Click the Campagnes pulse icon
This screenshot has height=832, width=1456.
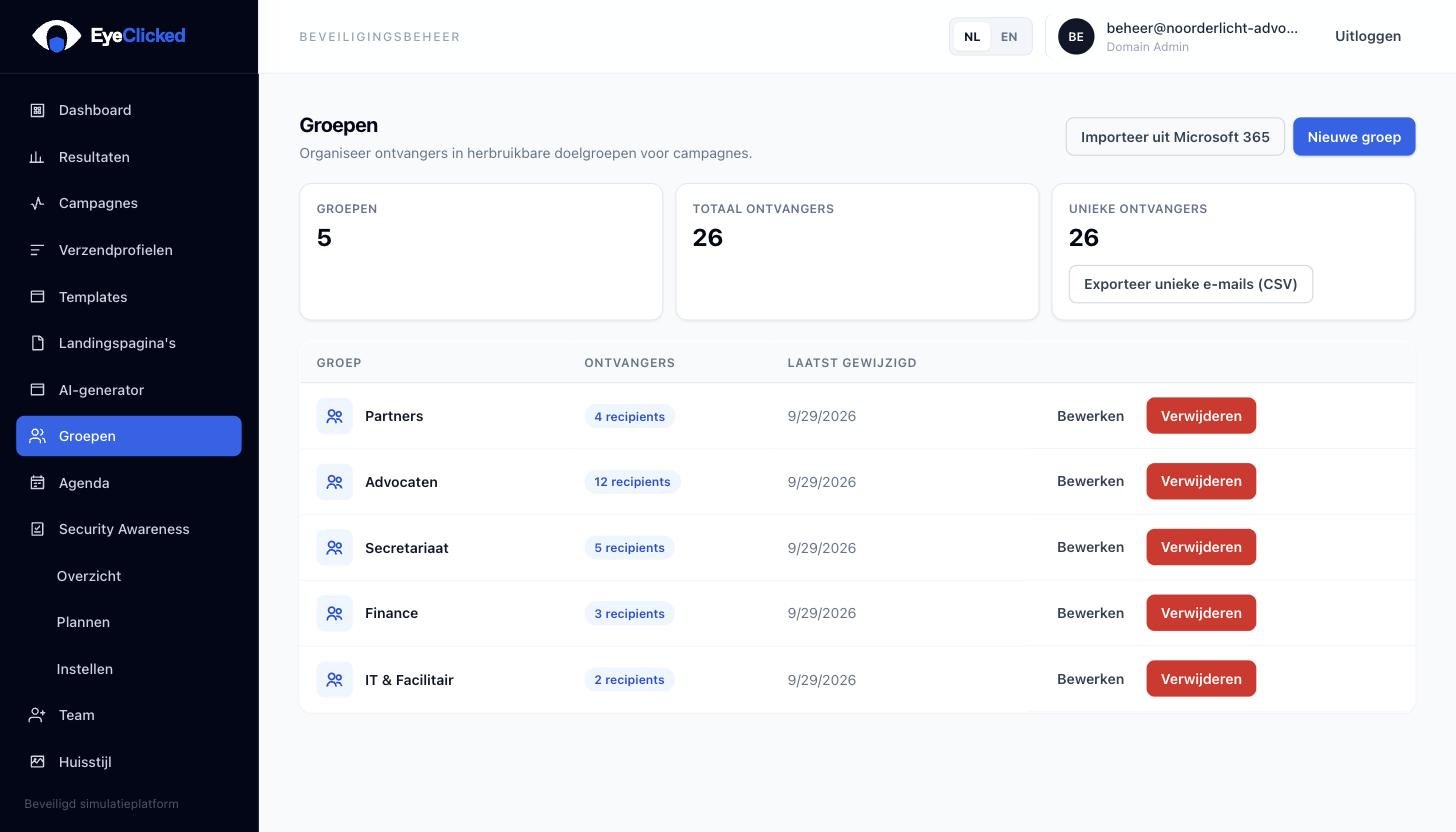[37, 203]
